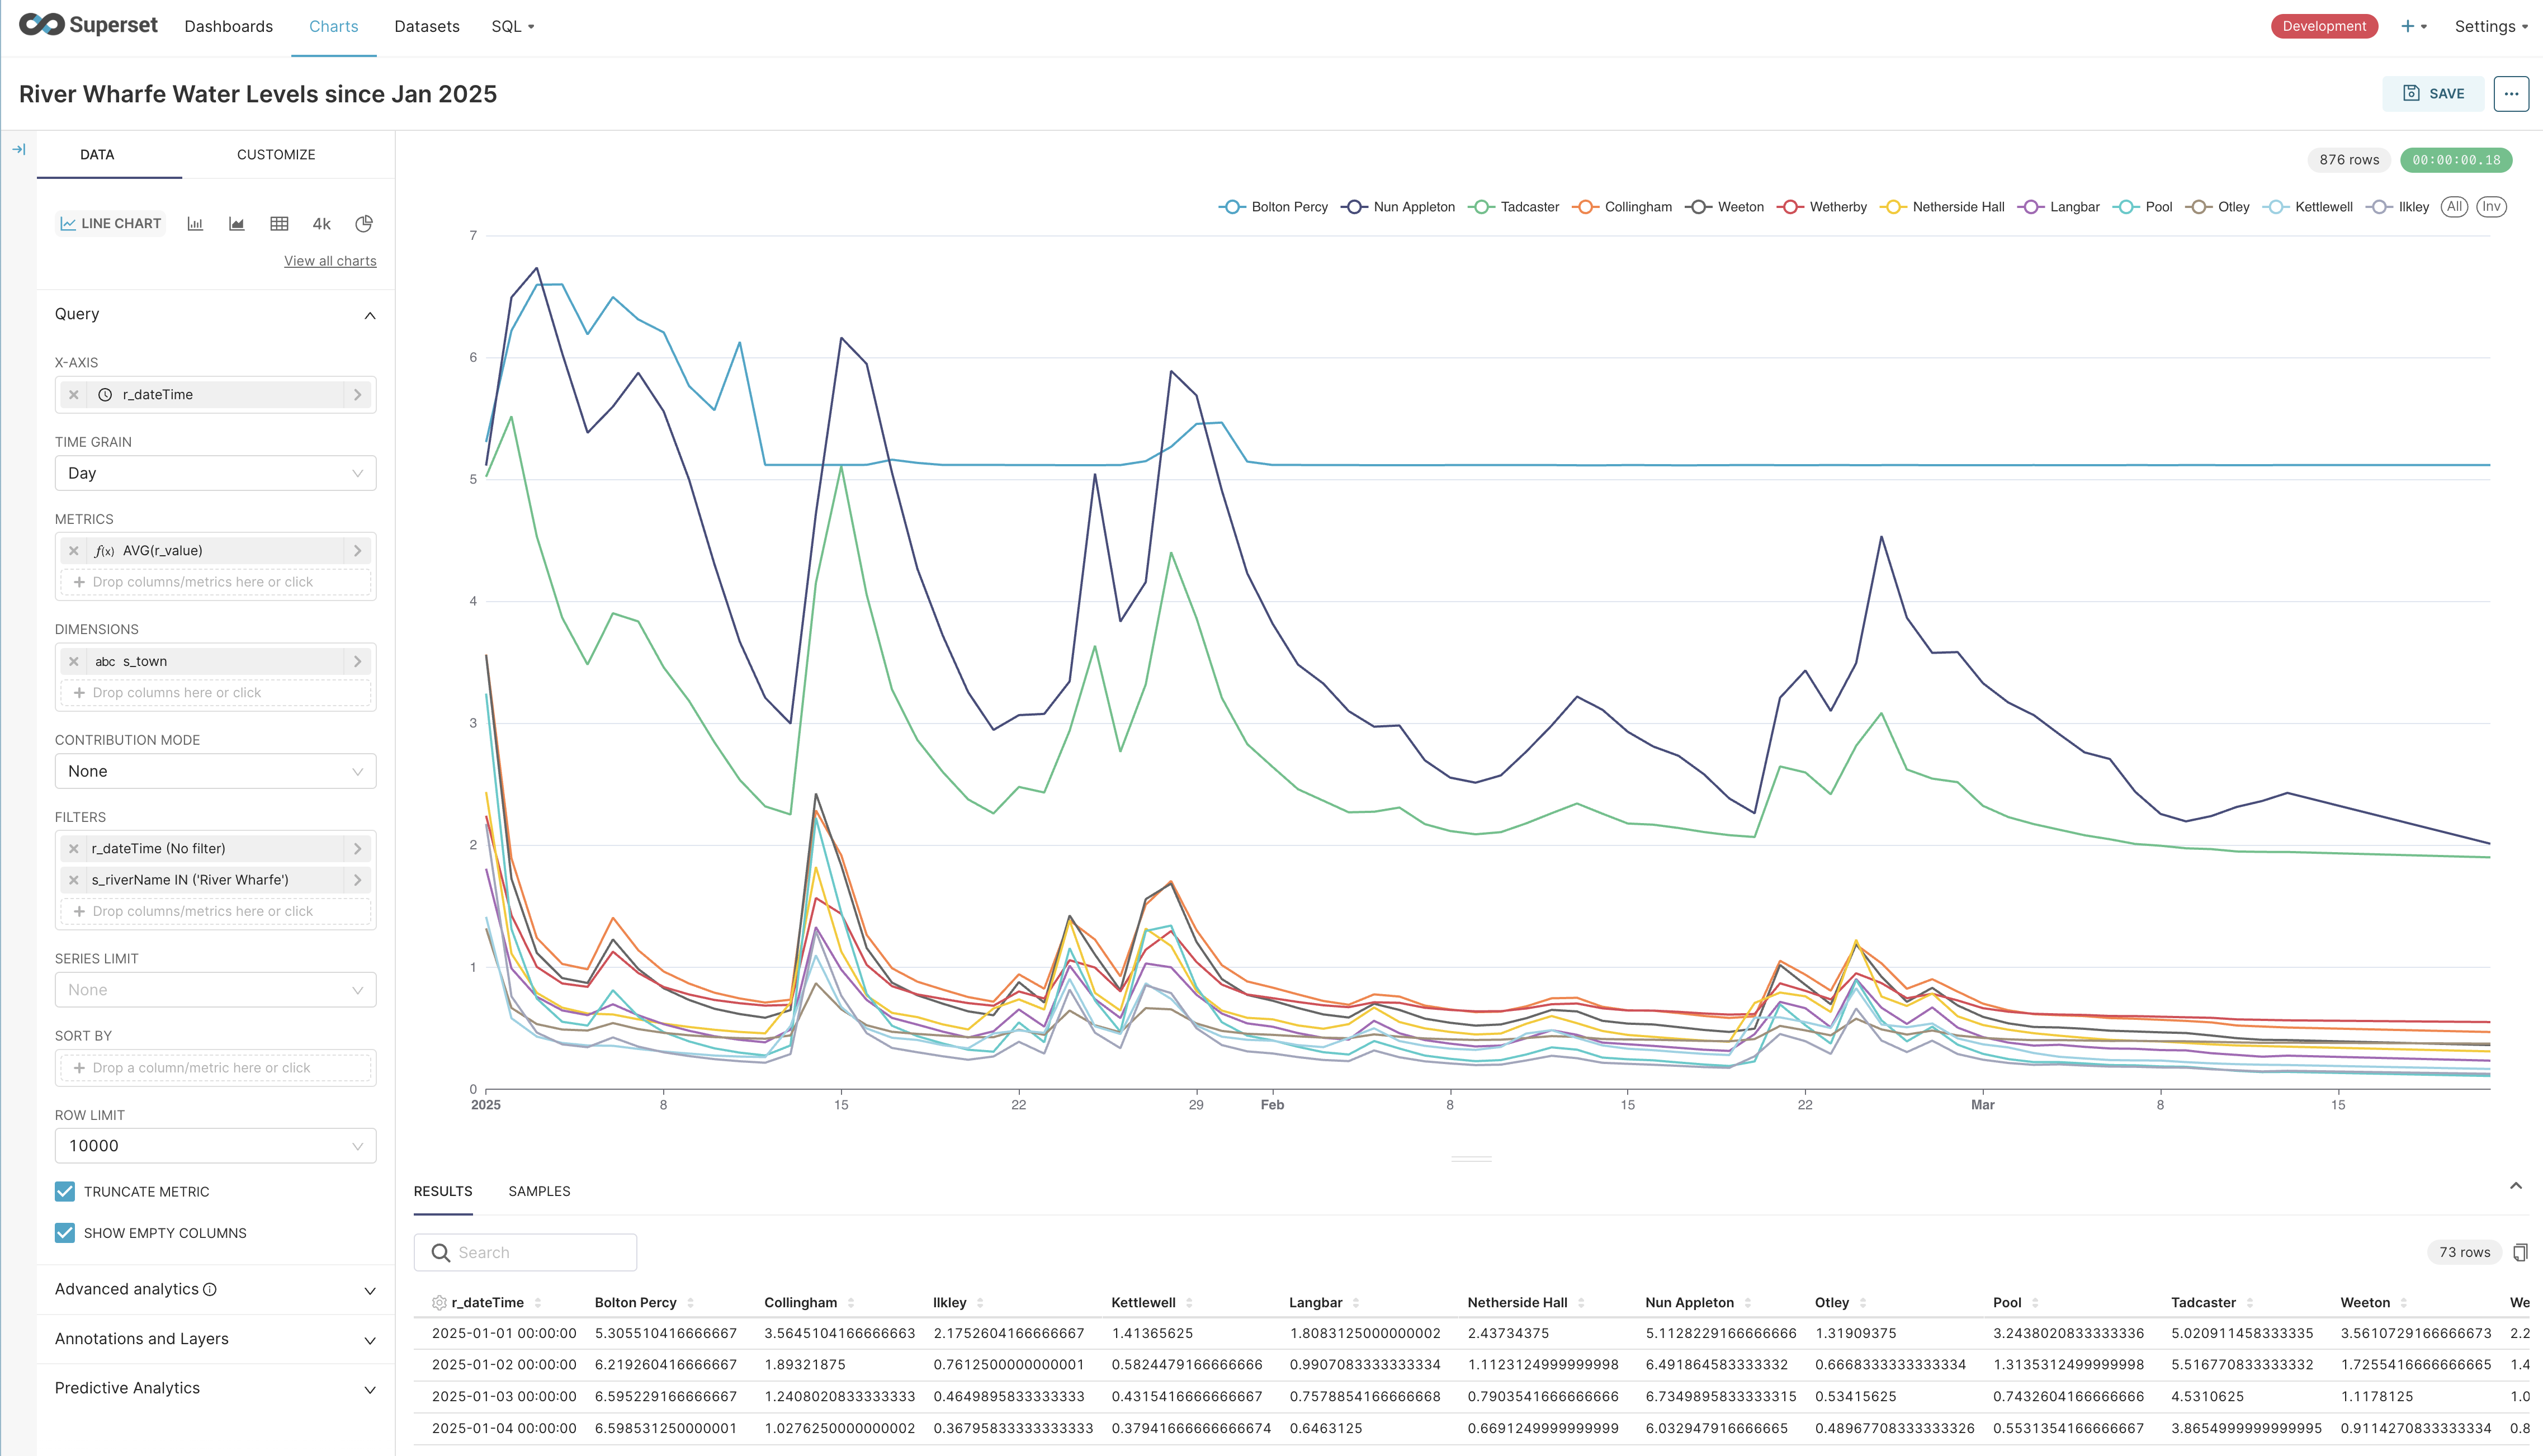This screenshot has width=2543, height=1456.
Task: Open the plus create-new menu
Action: click(x=2413, y=26)
